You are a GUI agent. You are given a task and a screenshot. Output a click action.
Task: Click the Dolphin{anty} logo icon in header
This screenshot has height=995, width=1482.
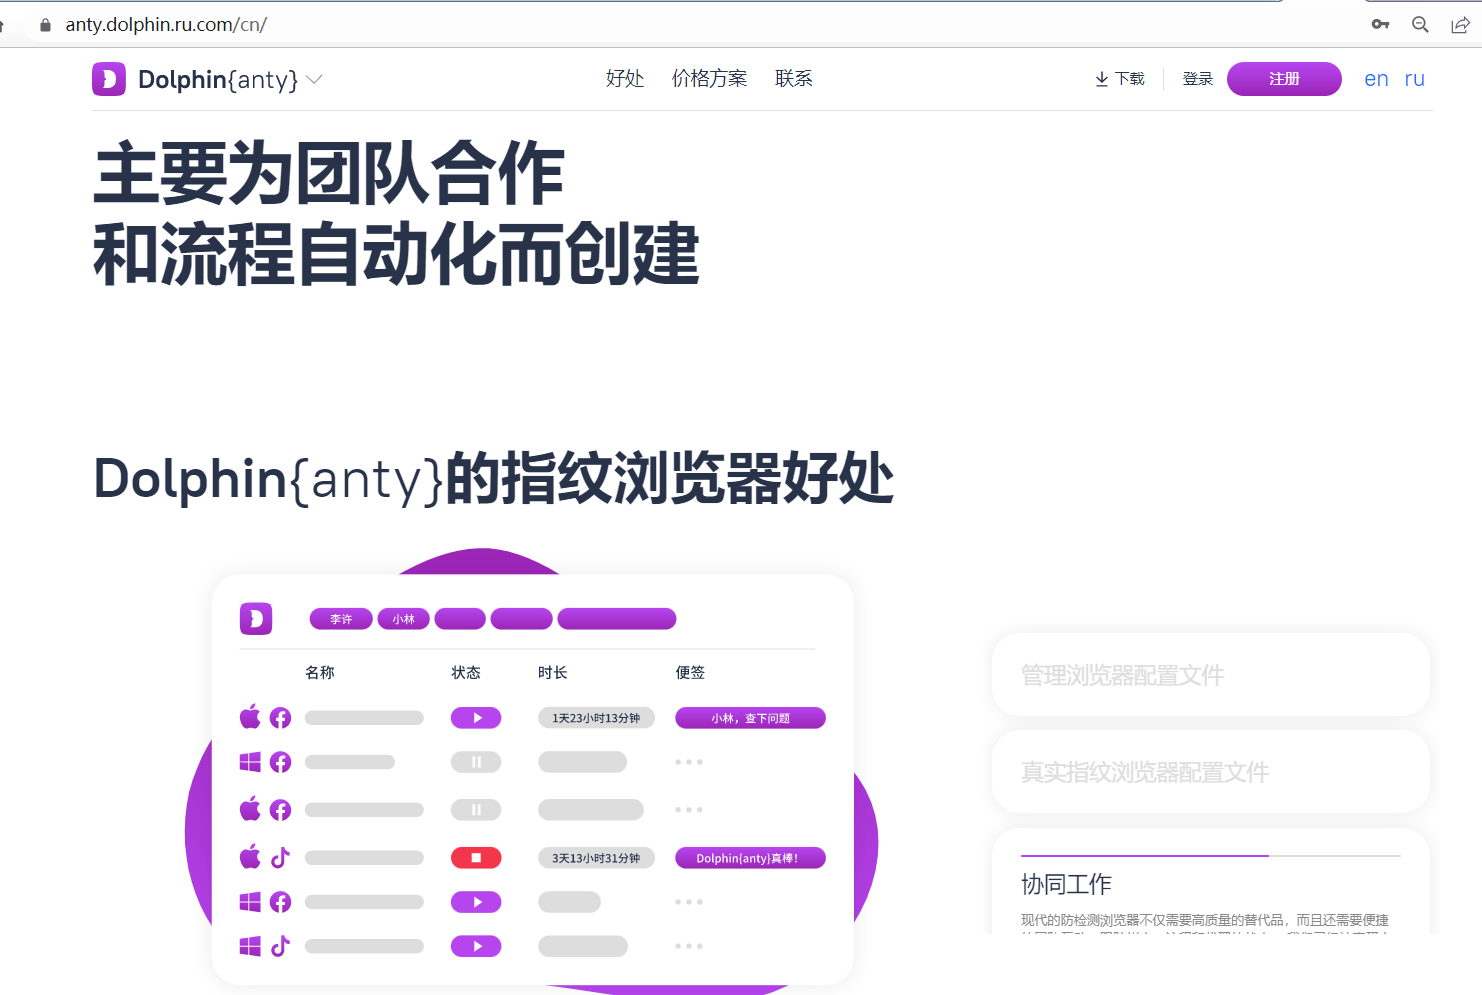109,79
